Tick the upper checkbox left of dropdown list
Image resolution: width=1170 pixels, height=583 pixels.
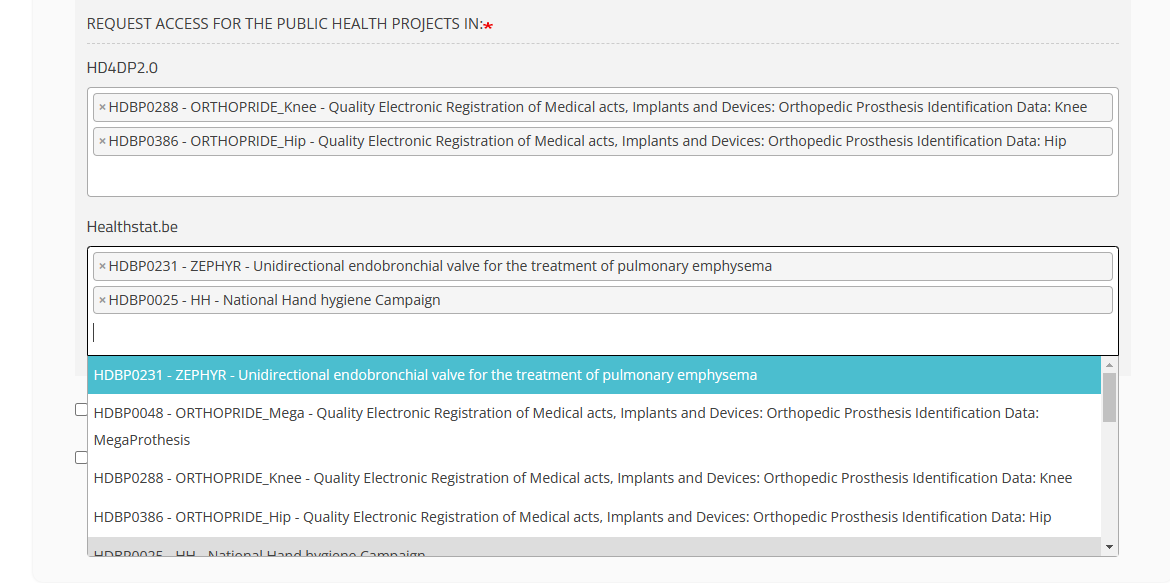pyautogui.click(x=81, y=409)
